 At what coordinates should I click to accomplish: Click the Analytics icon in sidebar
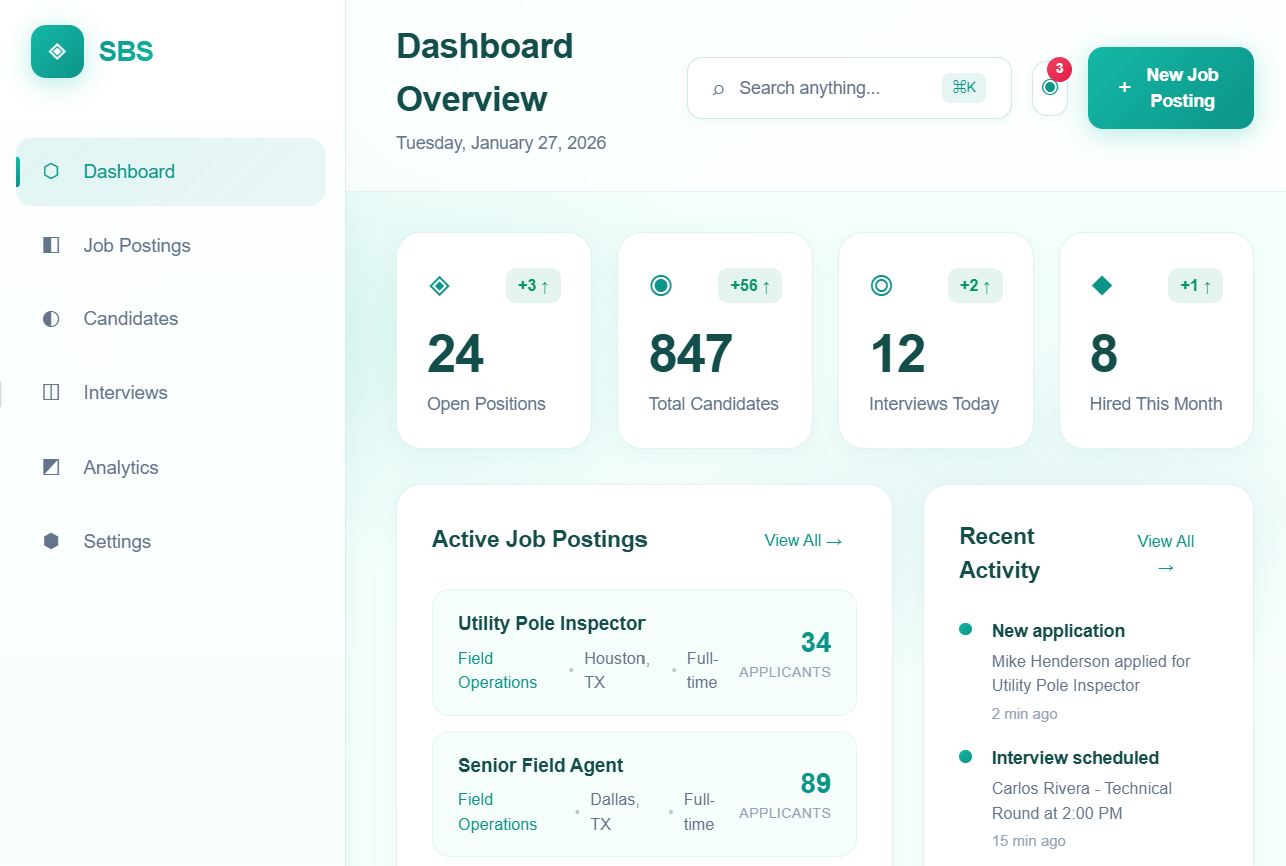(51, 467)
